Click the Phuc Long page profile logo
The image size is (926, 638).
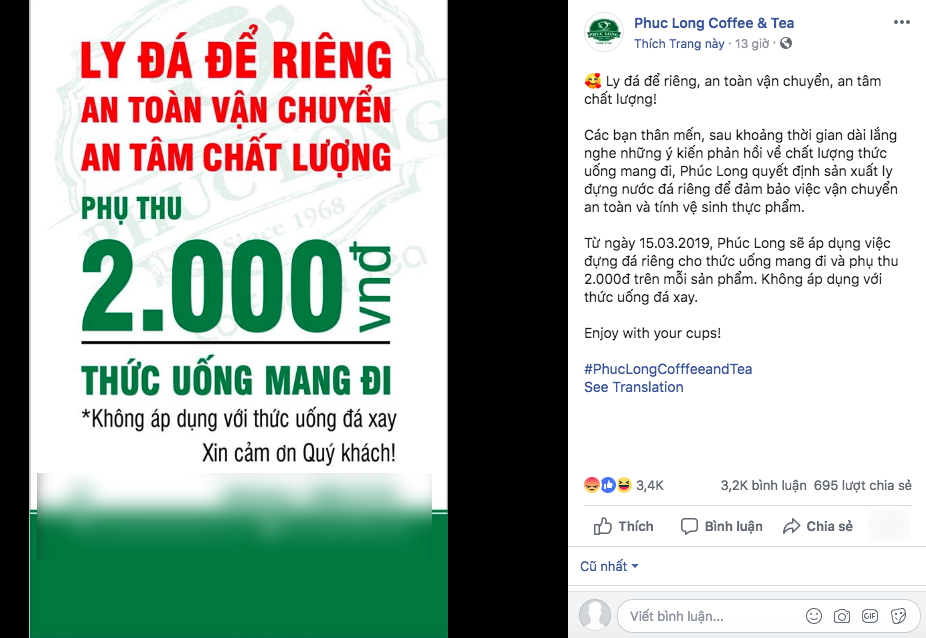point(604,32)
